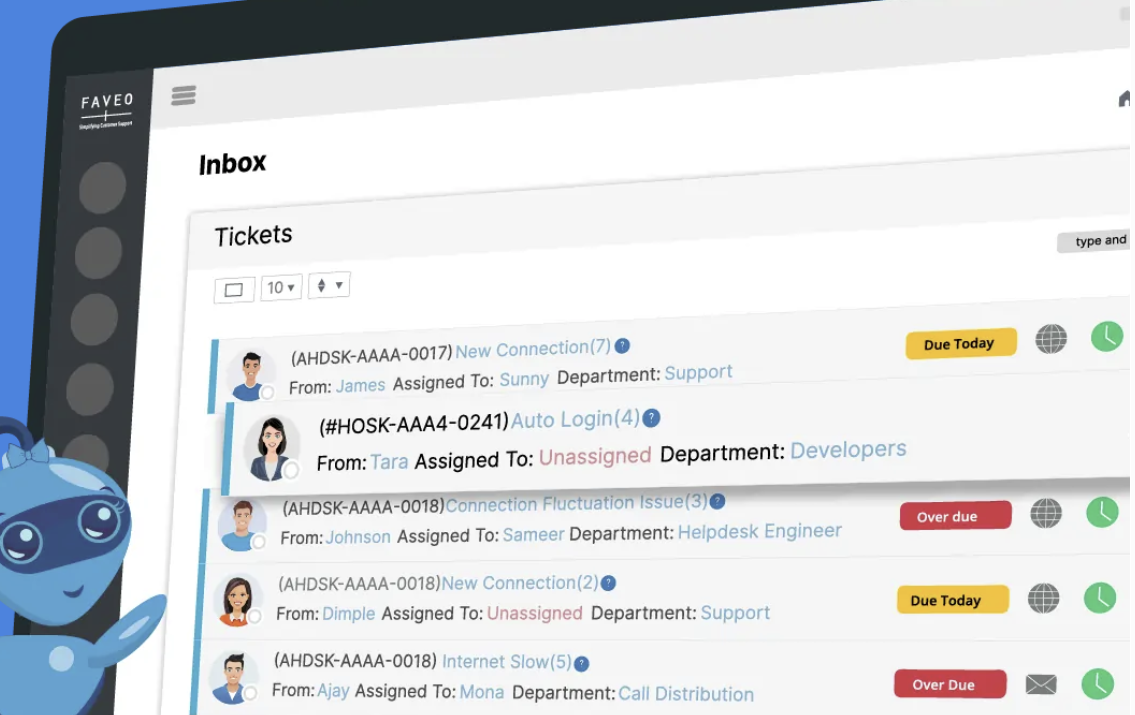Screen dimensions: 1135x715
Task: Click the home icon at top right
Action: (1125, 98)
